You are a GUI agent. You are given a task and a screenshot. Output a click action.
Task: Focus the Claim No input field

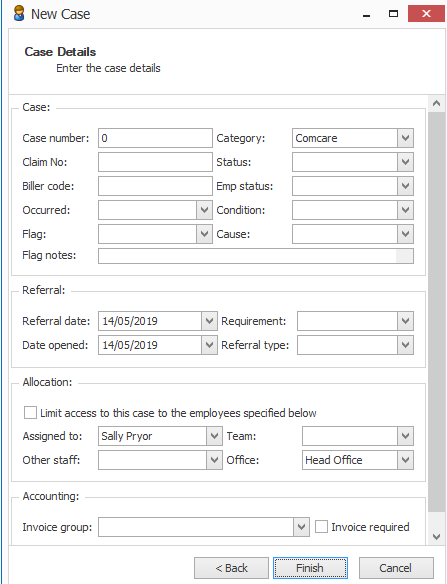point(155,162)
